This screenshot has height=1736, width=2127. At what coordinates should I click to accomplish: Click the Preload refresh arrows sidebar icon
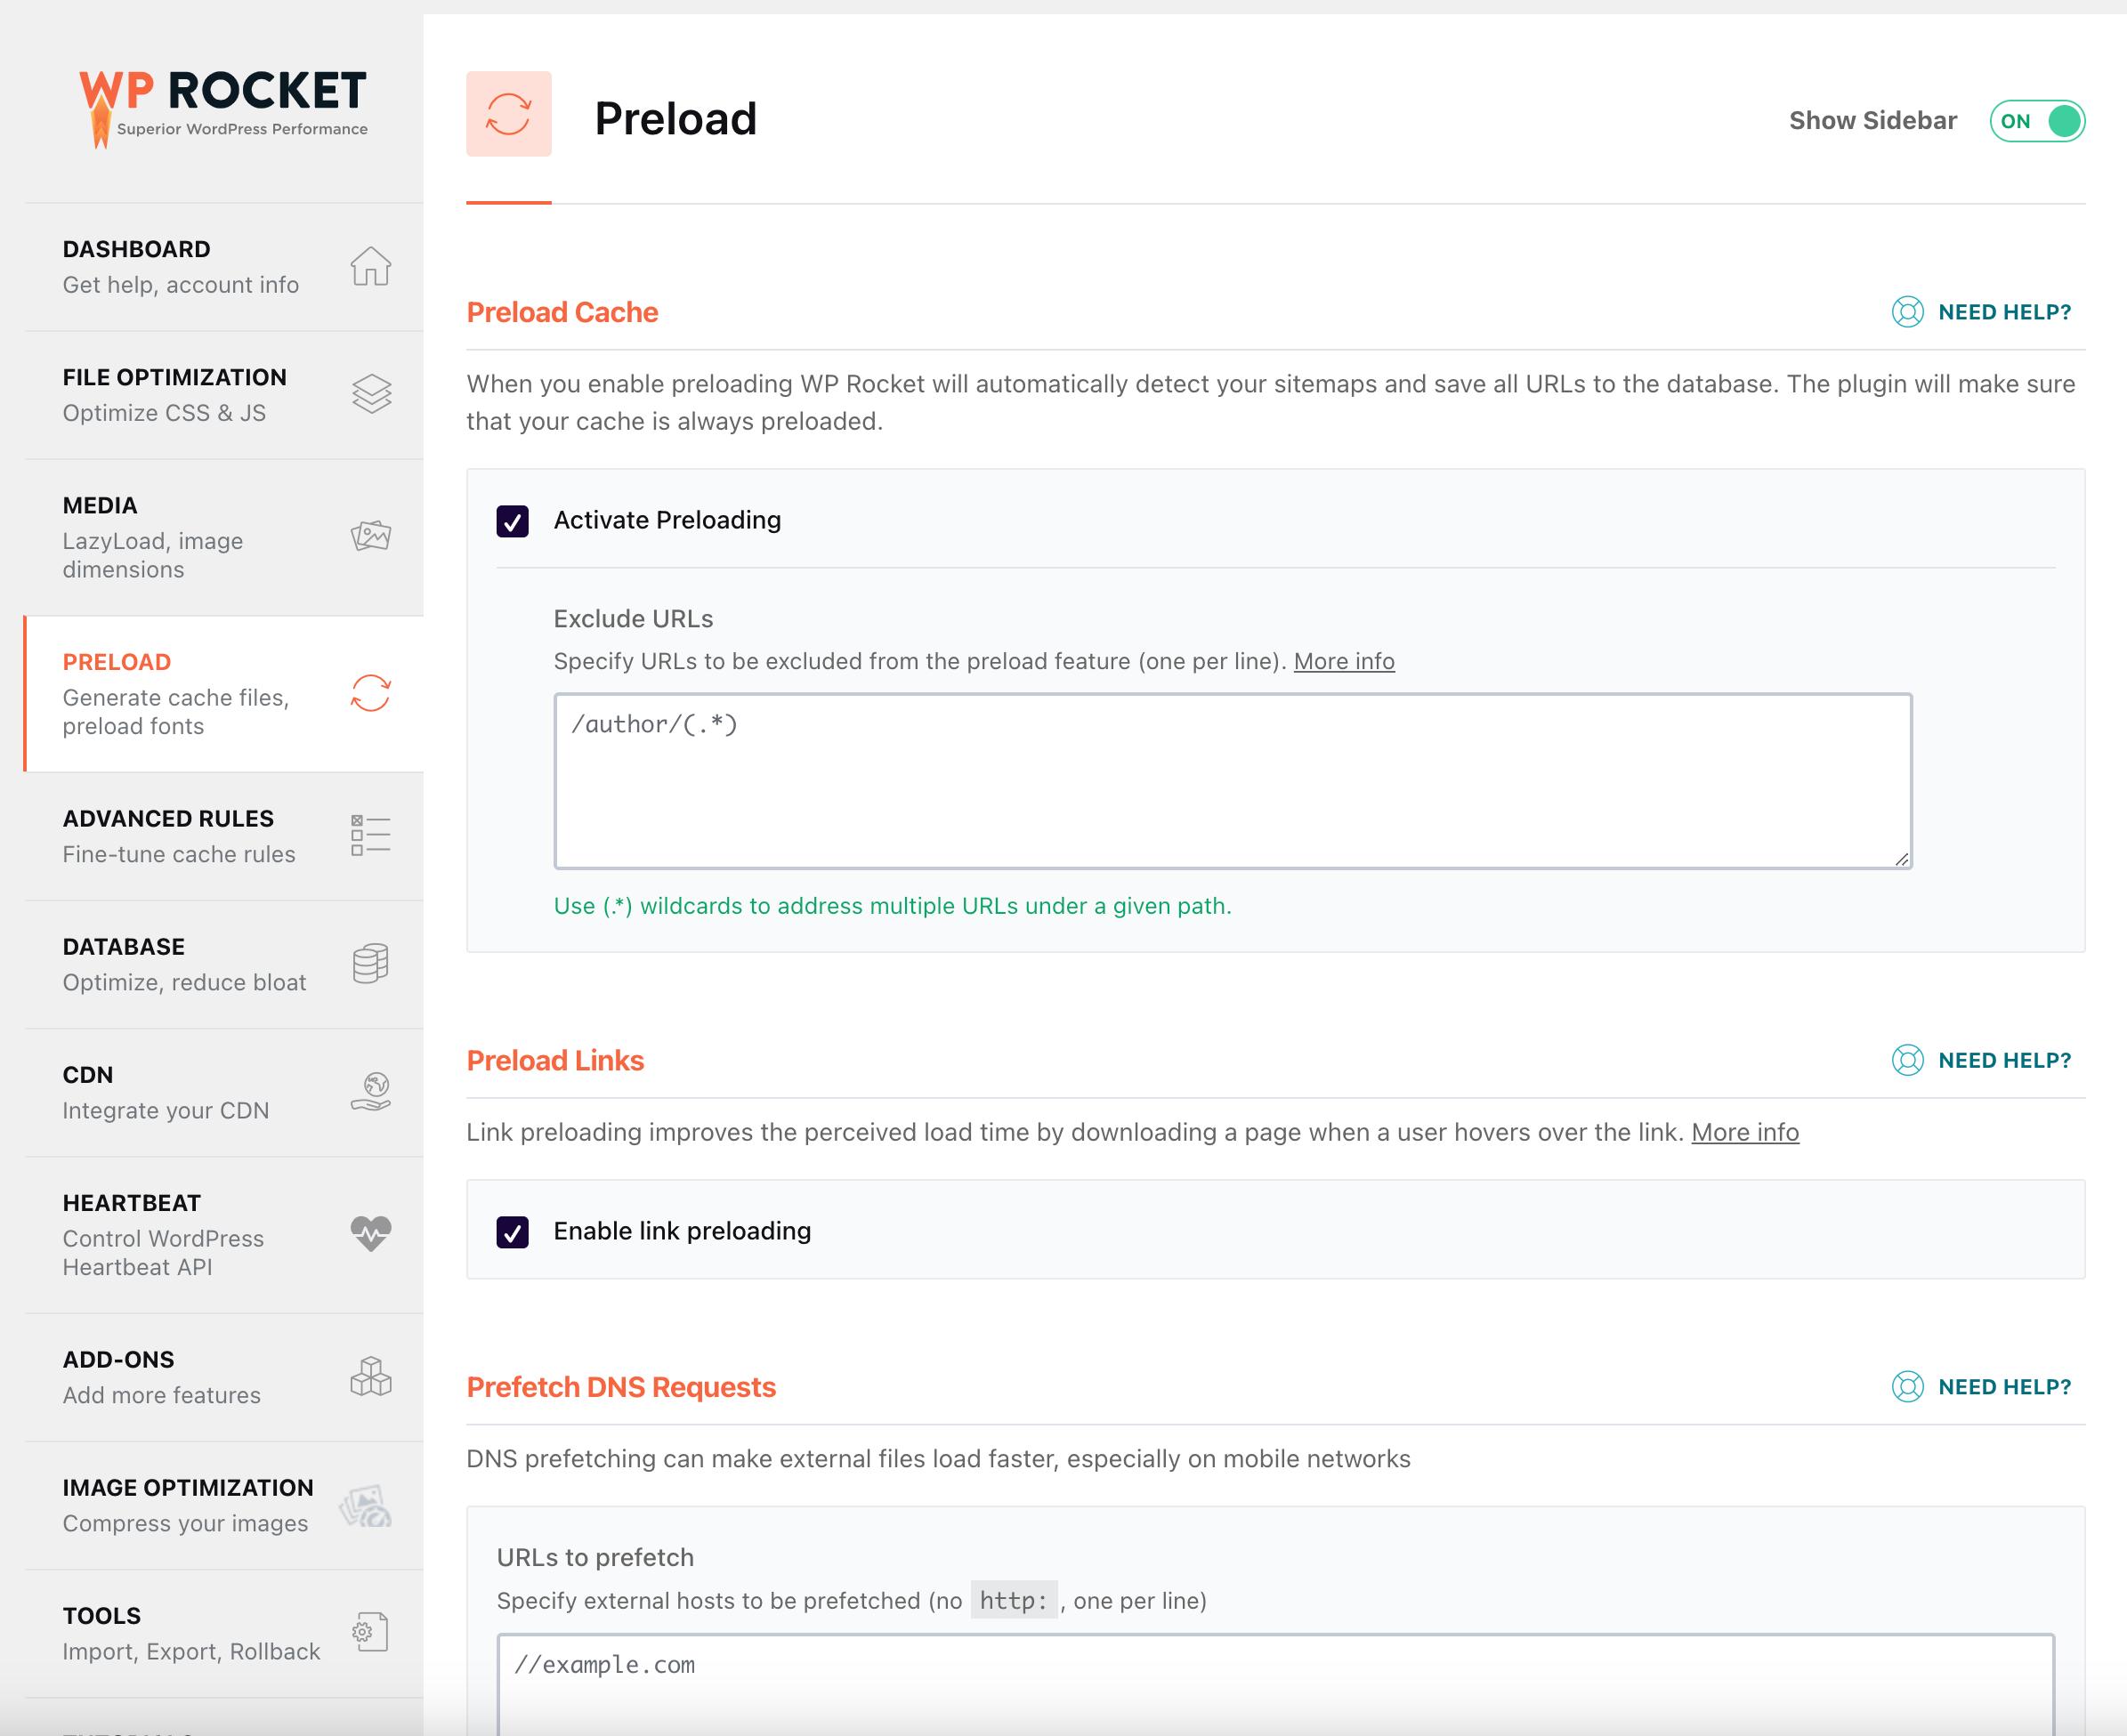(371, 693)
